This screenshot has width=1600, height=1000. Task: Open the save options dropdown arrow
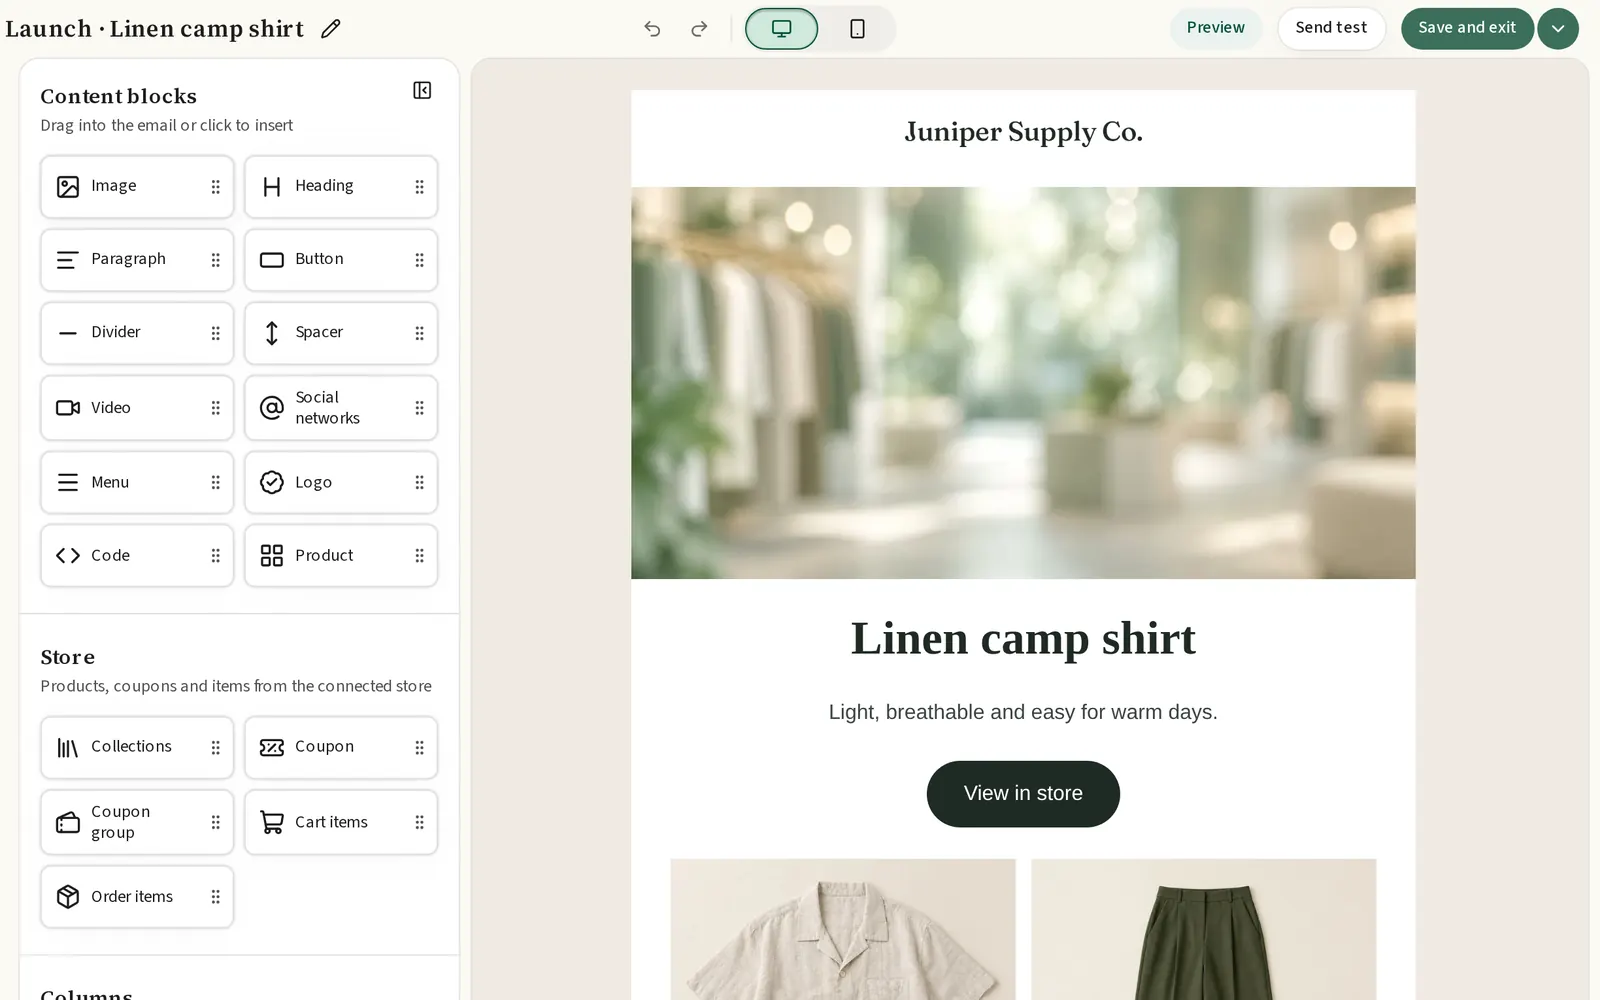1558,29
